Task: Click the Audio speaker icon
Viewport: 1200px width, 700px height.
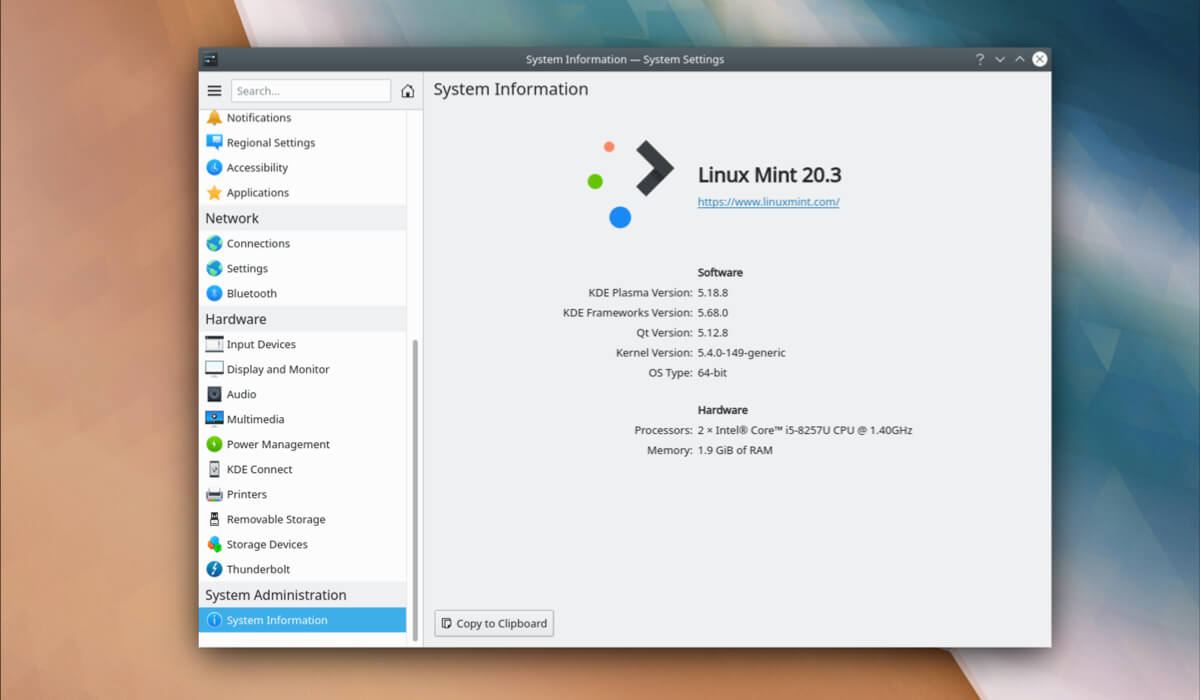Action: click(x=214, y=394)
